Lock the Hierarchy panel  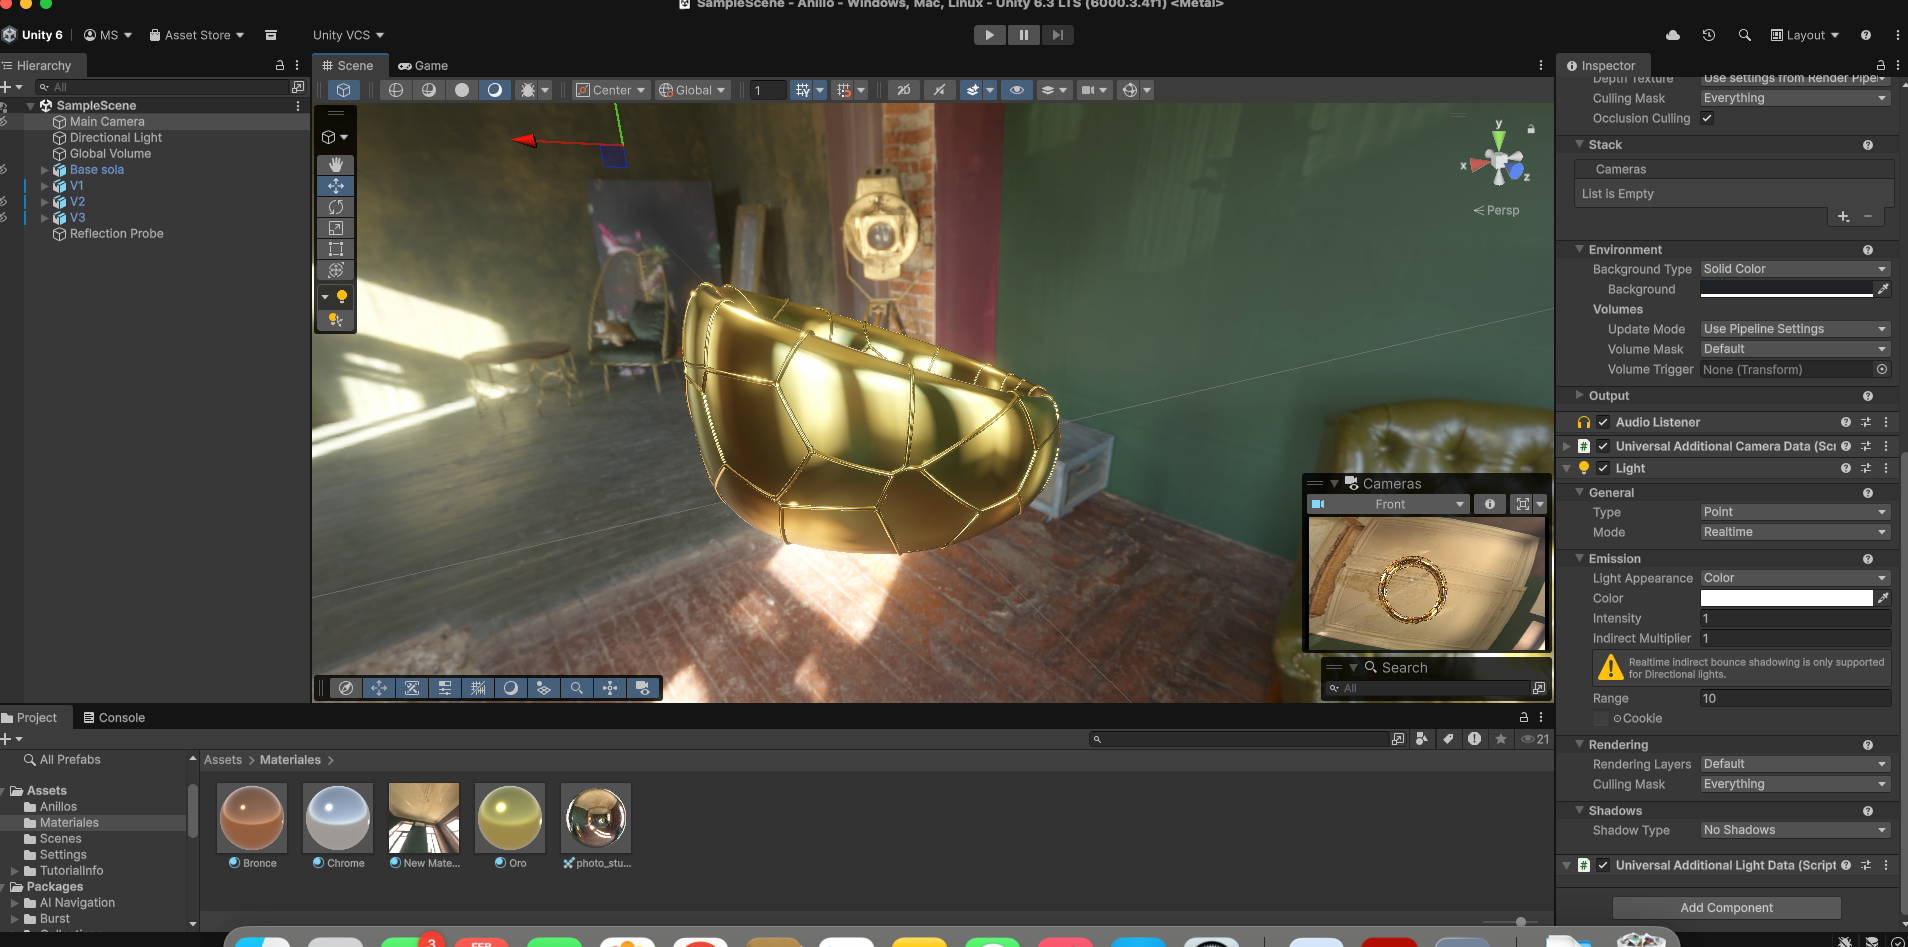pos(280,65)
